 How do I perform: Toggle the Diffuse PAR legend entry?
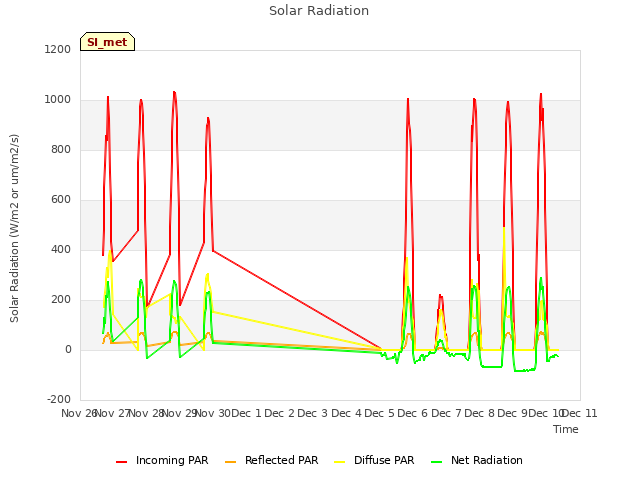[374, 460]
